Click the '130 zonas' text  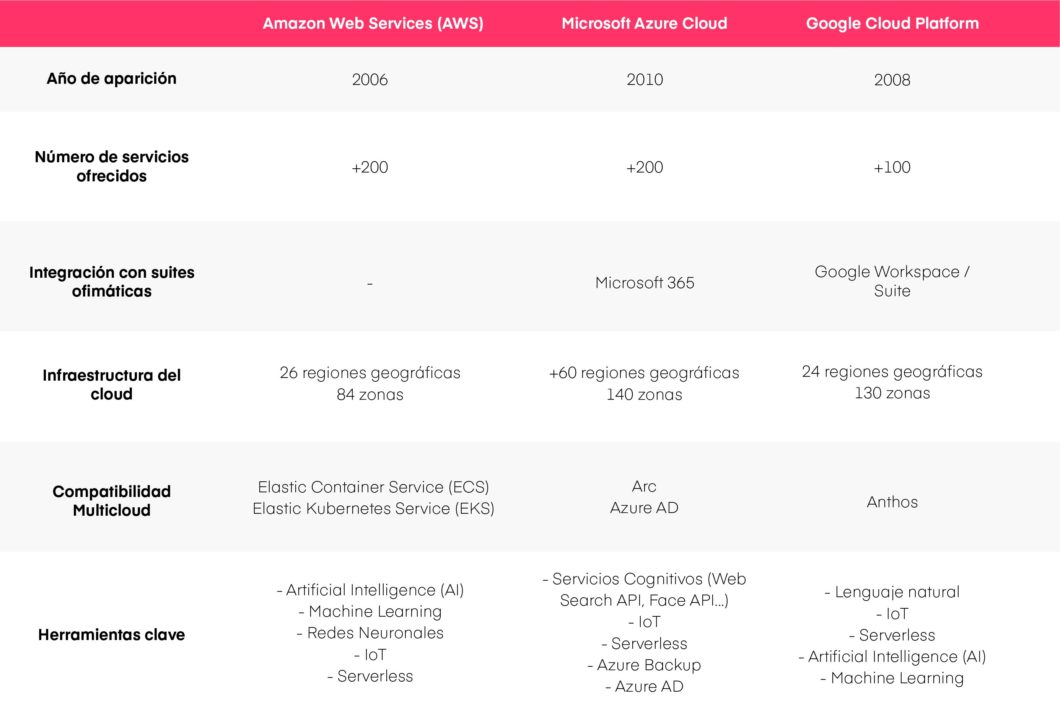click(x=892, y=393)
